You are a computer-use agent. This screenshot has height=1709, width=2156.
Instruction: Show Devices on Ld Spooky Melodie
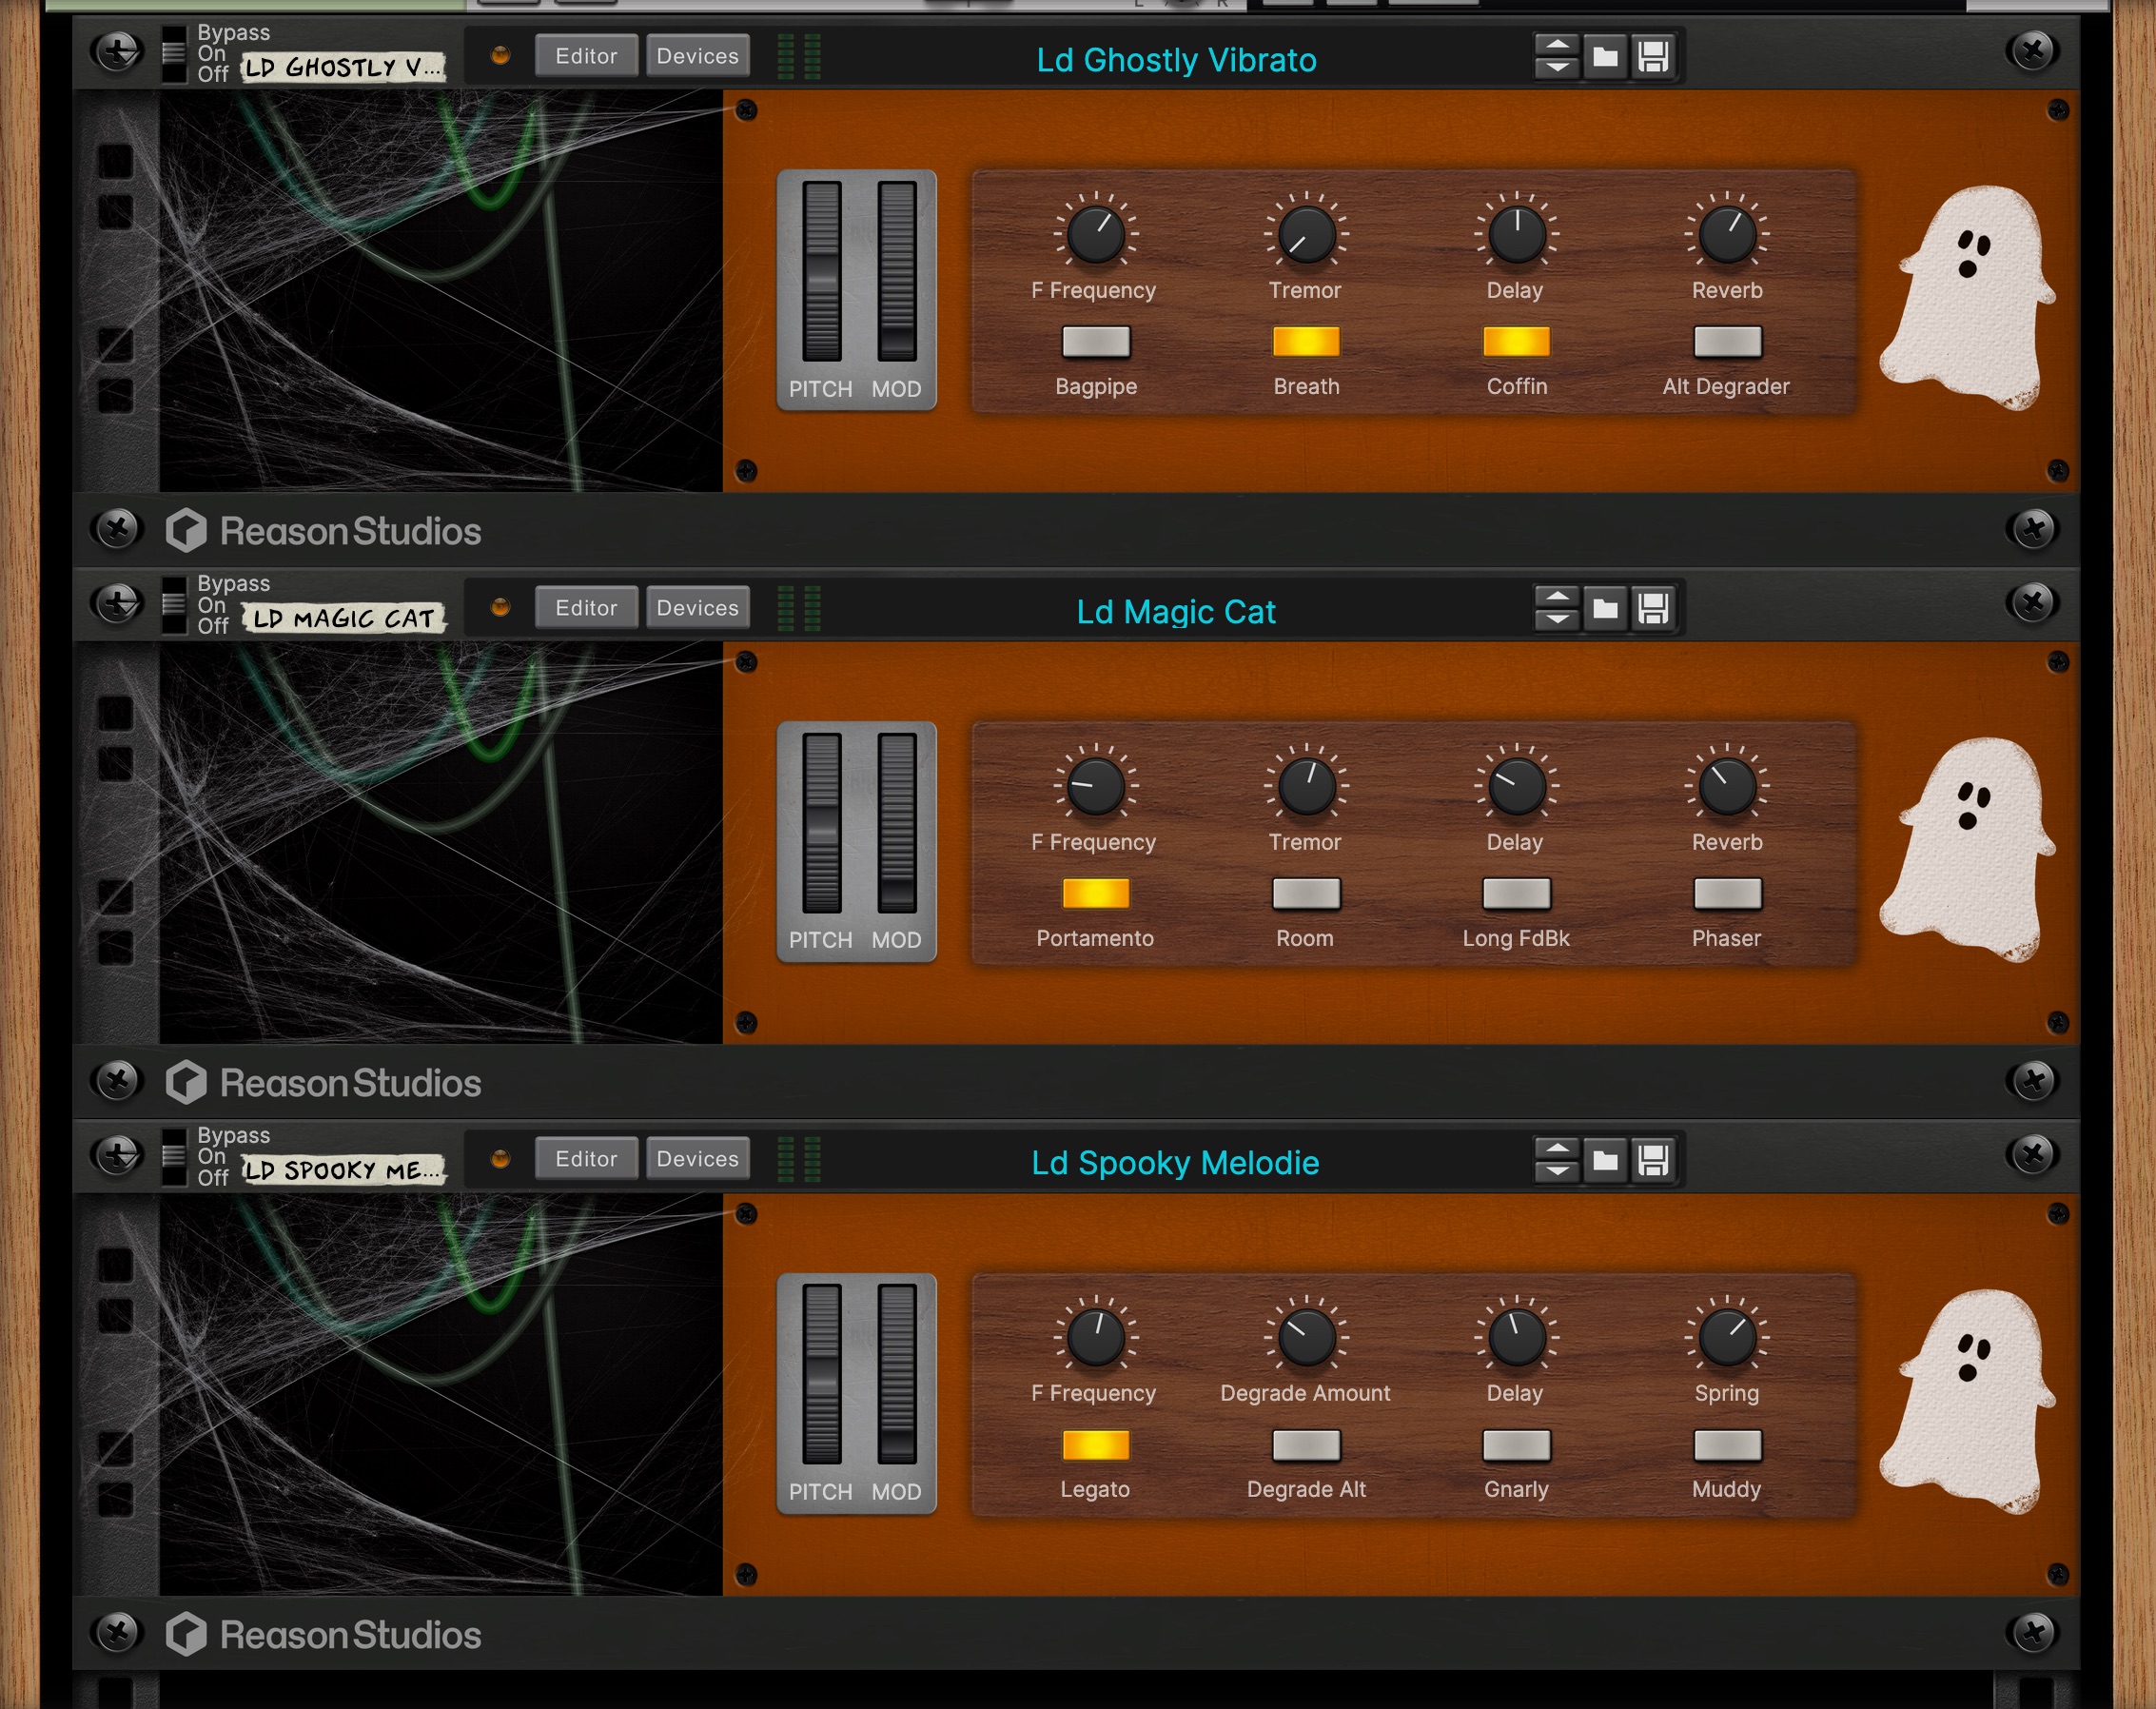(698, 1159)
